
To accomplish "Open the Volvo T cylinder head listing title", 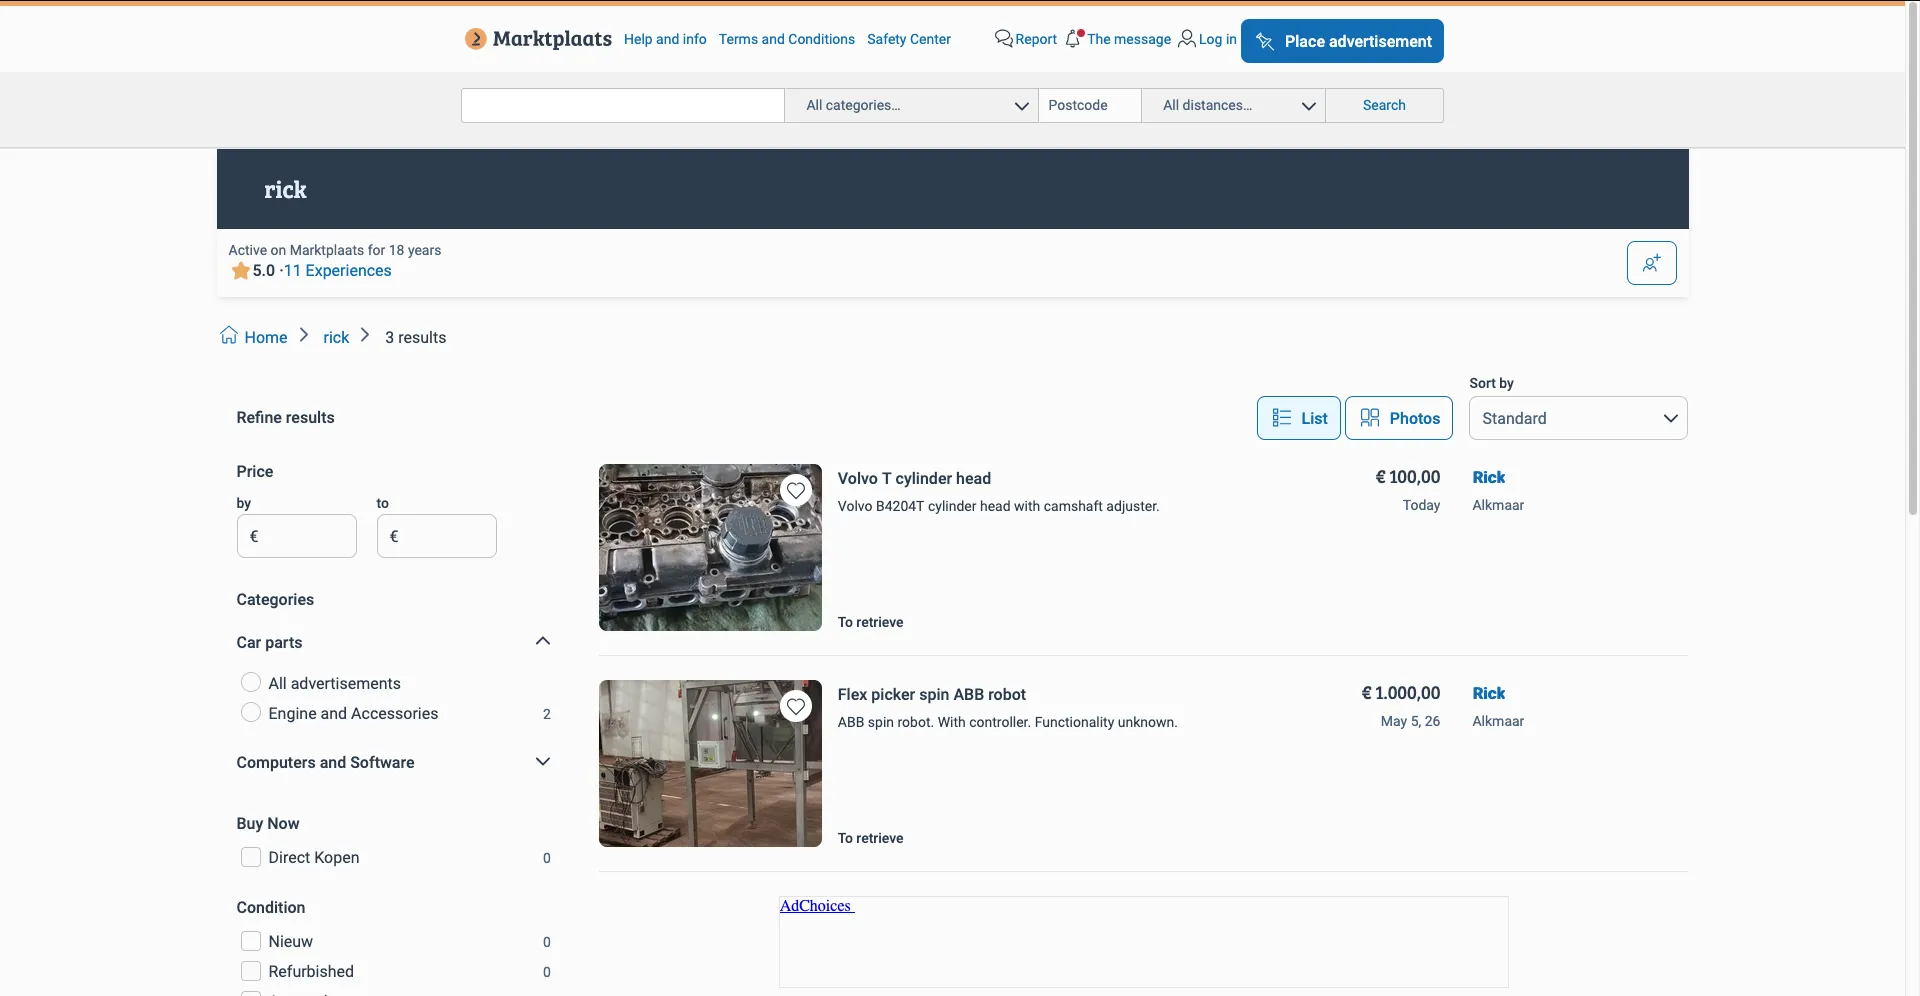I will (x=914, y=478).
